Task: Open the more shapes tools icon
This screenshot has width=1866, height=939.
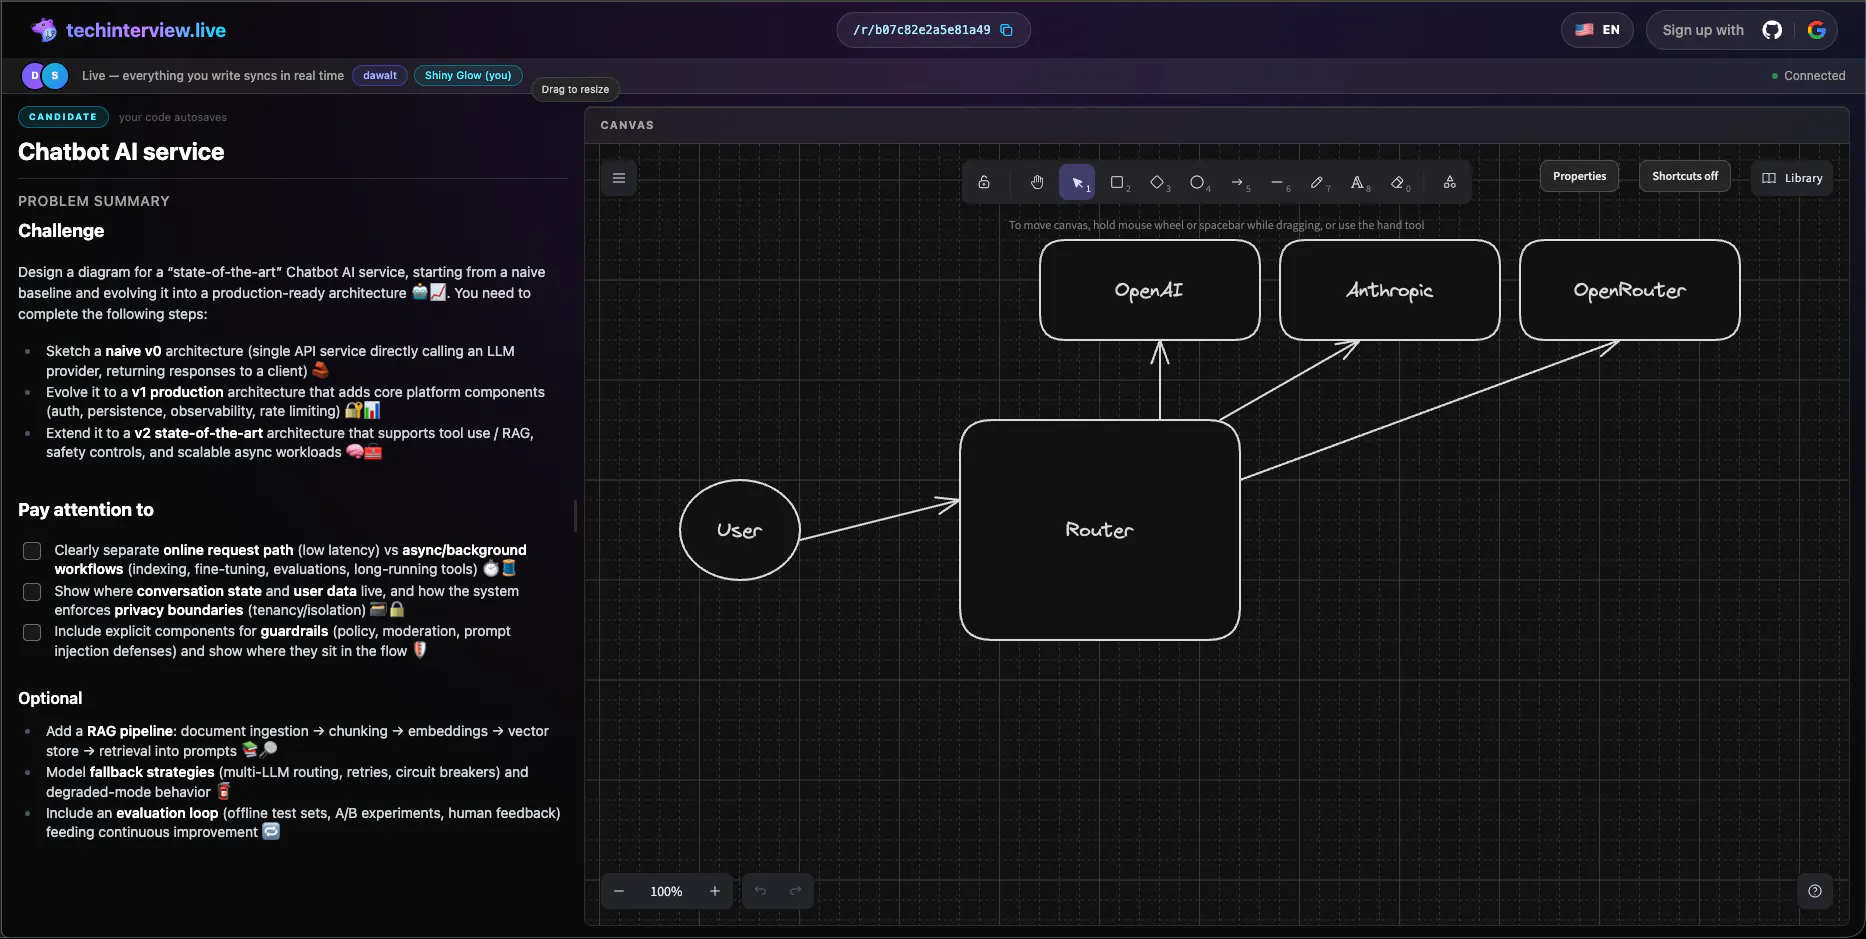Action: tap(1450, 182)
